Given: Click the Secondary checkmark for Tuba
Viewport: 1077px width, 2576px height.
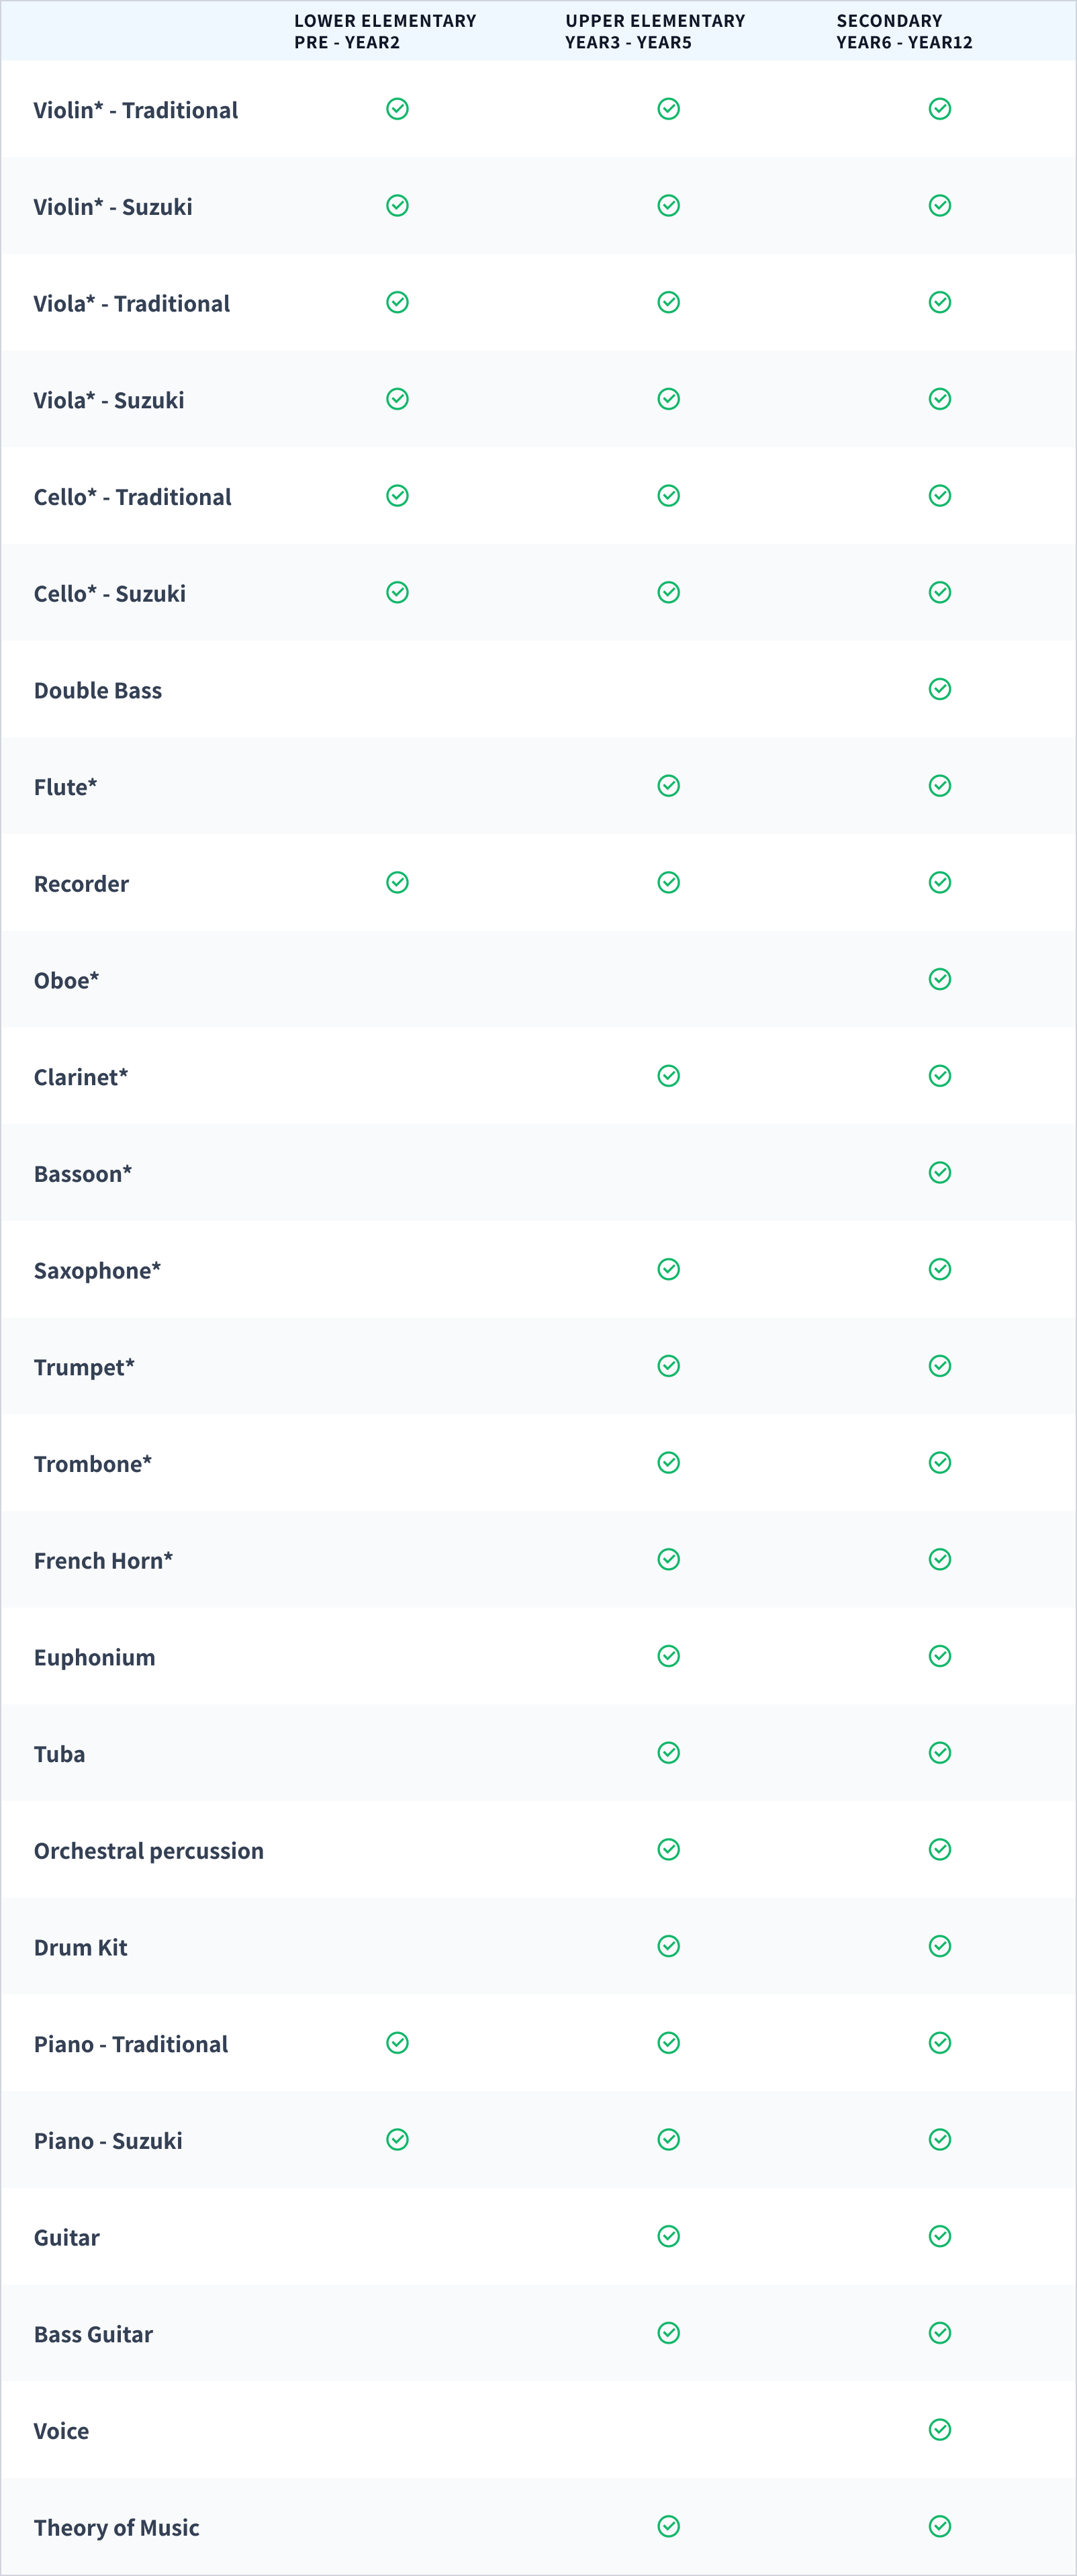Looking at the screenshot, I should click(940, 1752).
